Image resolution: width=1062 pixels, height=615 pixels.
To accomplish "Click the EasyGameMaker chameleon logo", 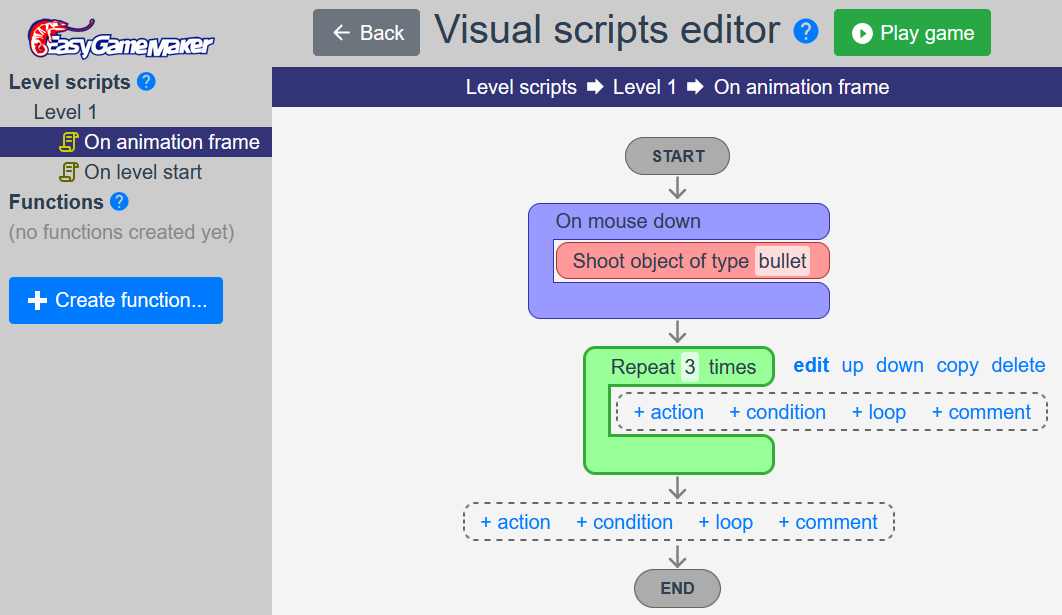I will pos(120,39).
